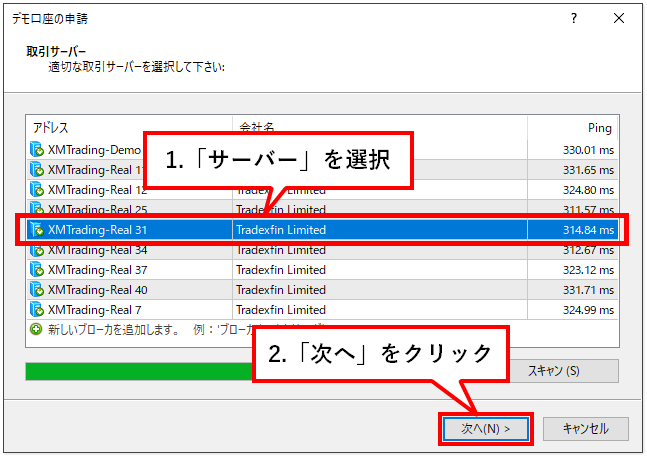Select the XMTrading-Real 7 server

coord(322,310)
